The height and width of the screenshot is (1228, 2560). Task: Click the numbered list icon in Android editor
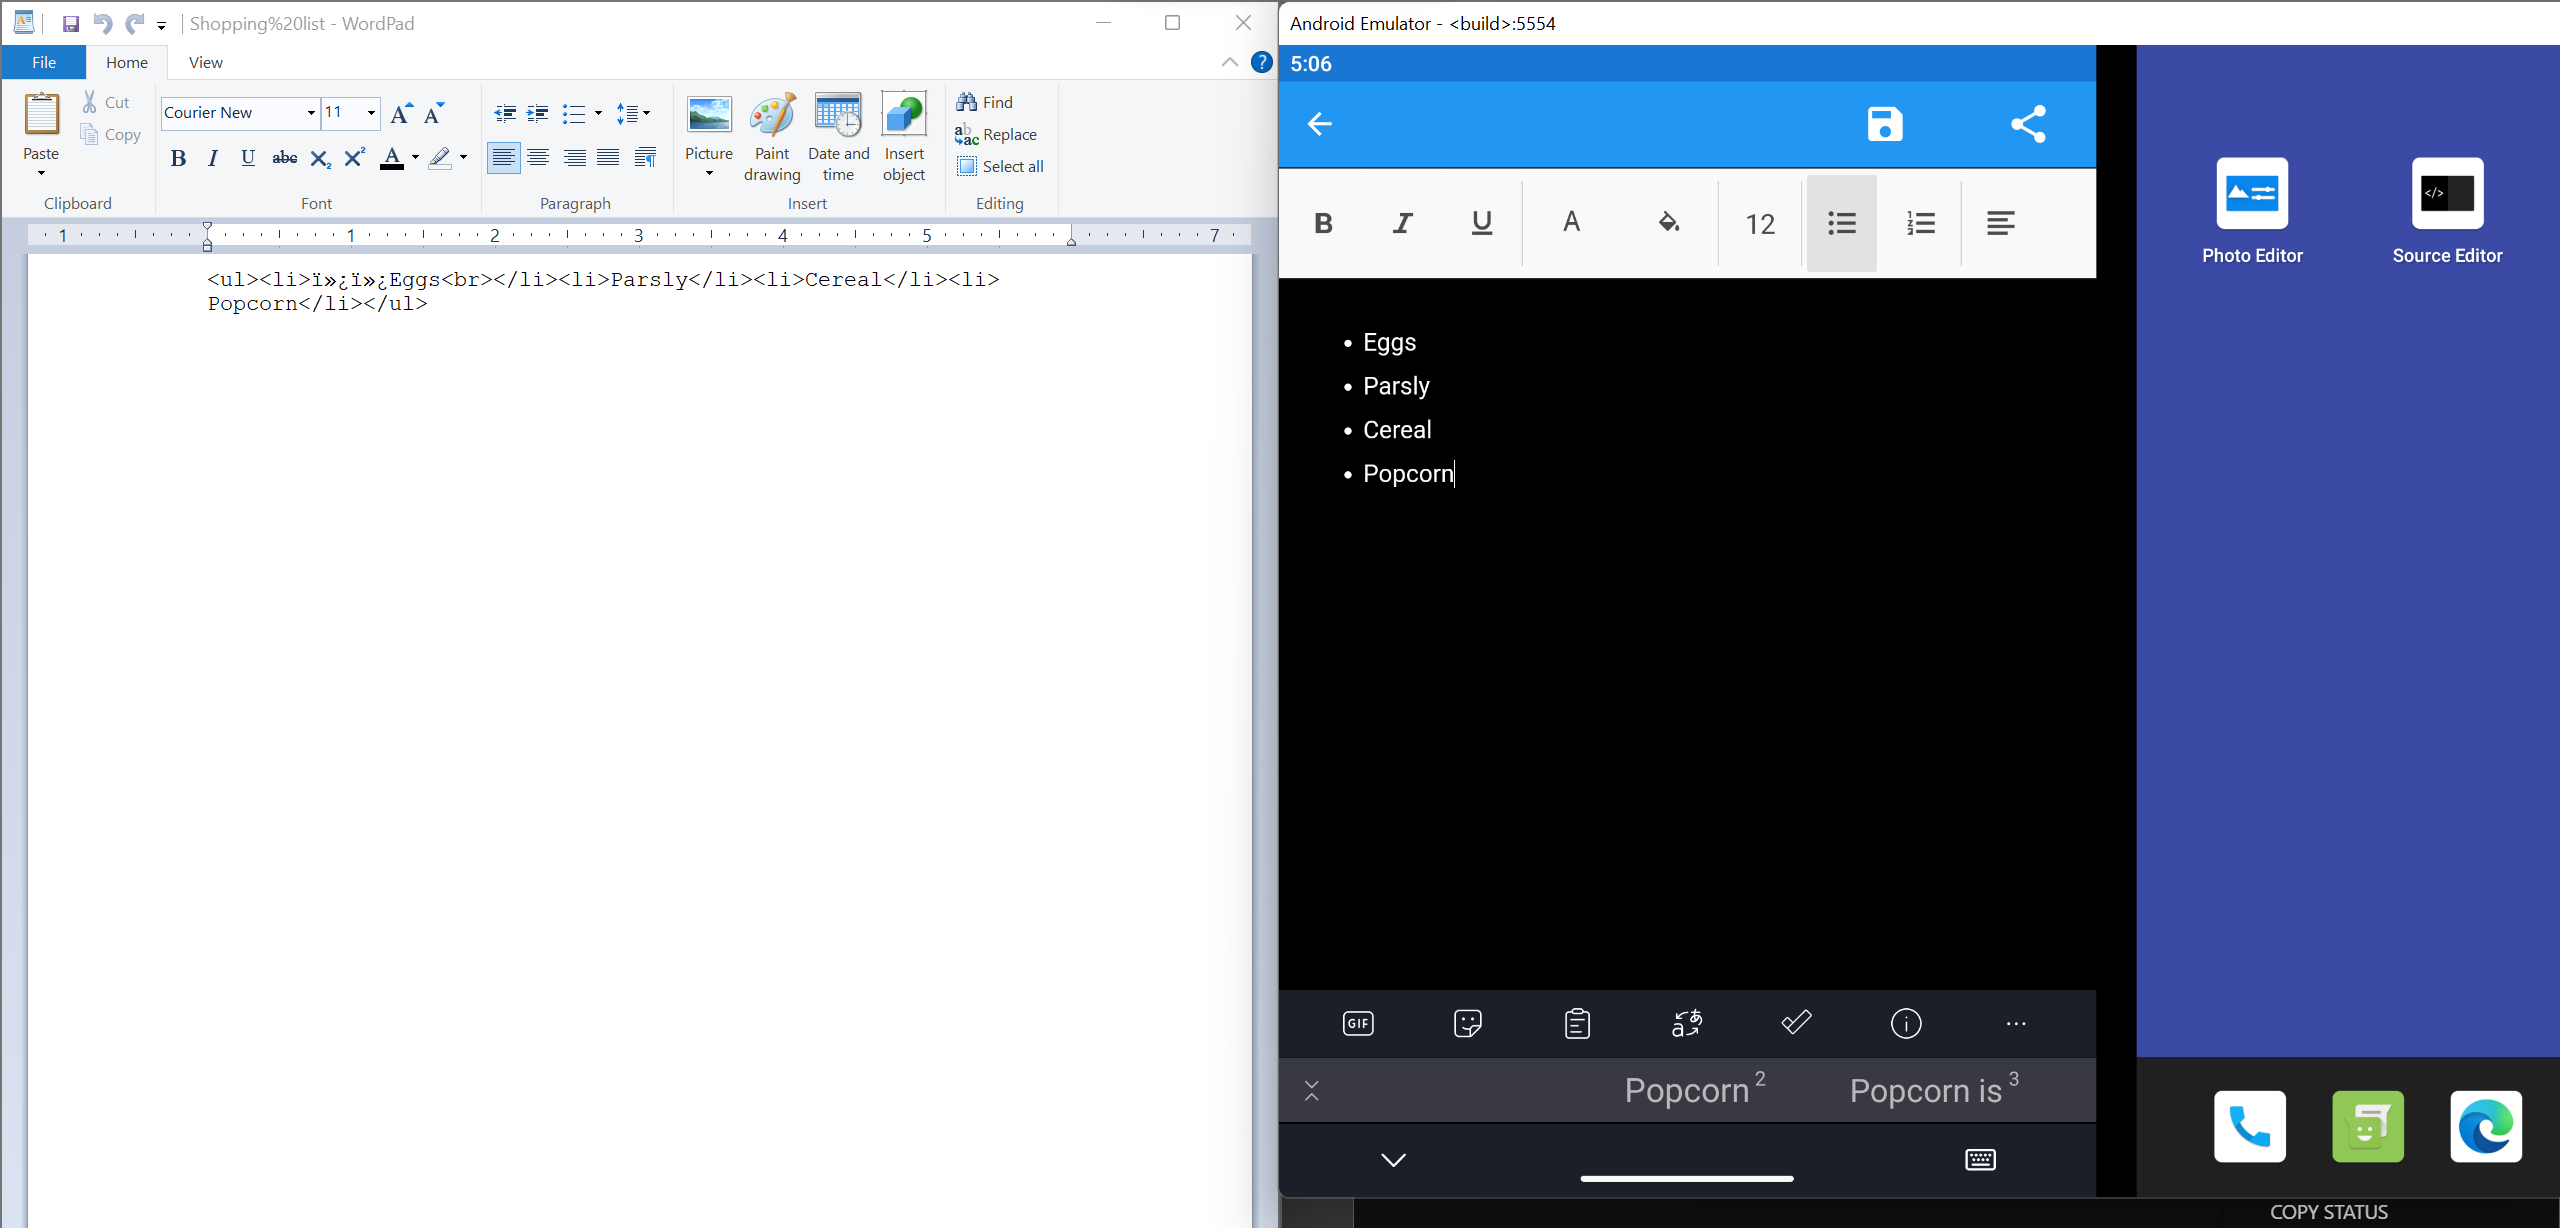1920,224
